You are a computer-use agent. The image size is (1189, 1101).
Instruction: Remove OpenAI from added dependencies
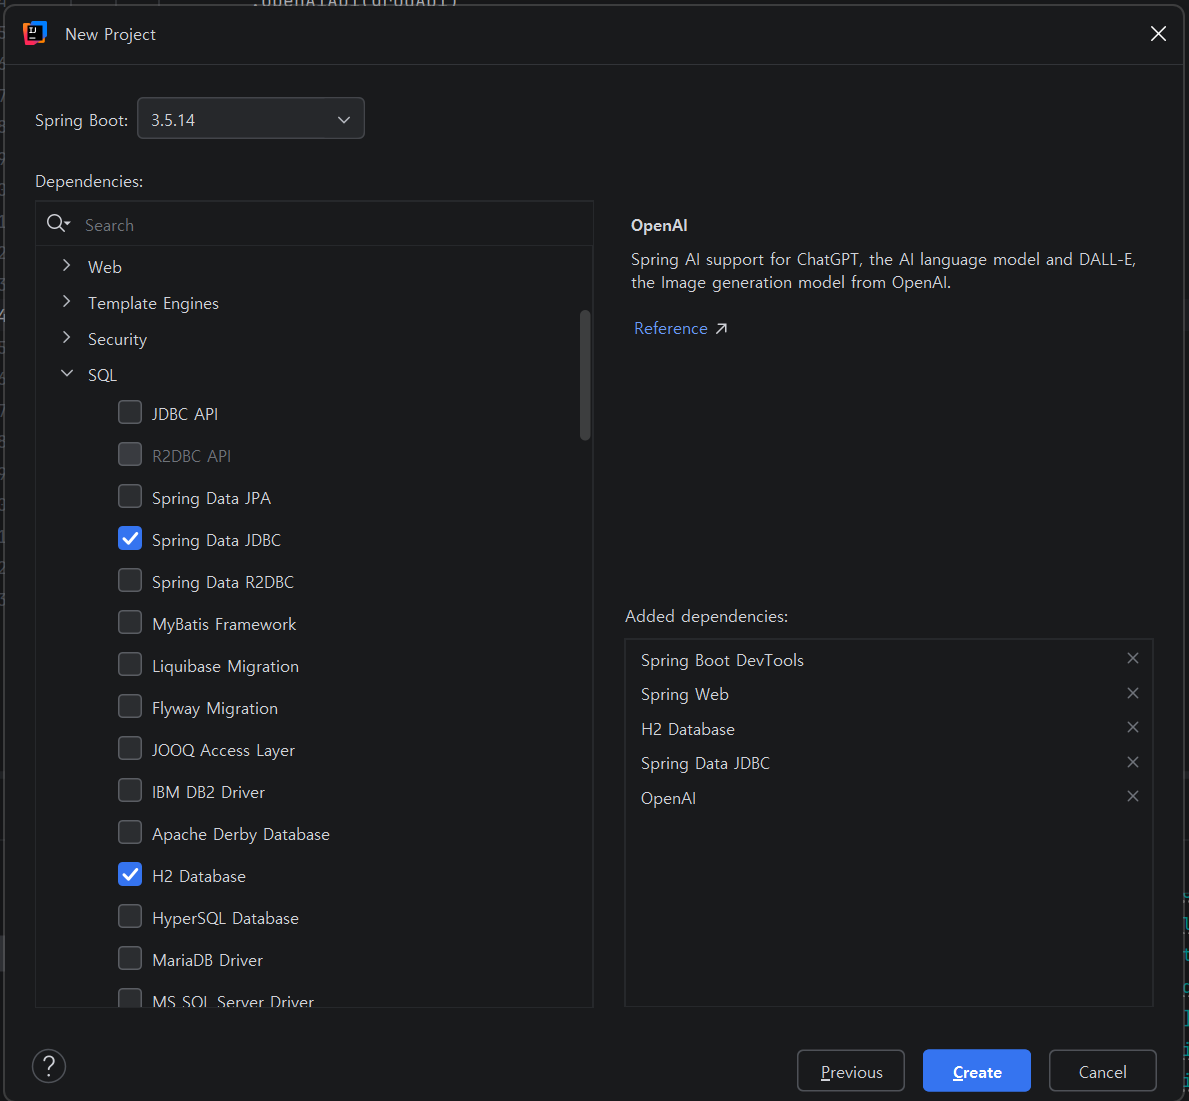pyautogui.click(x=1132, y=796)
